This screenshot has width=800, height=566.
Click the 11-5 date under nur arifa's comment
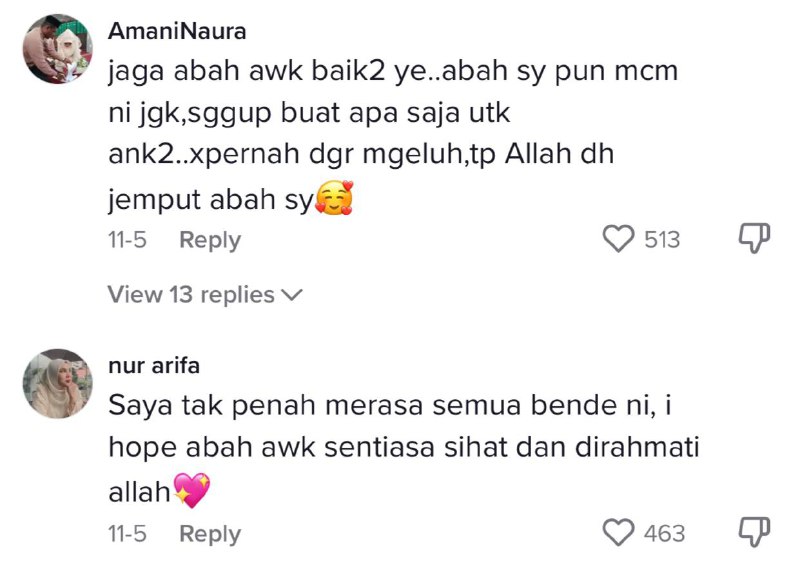[x=127, y=533]
